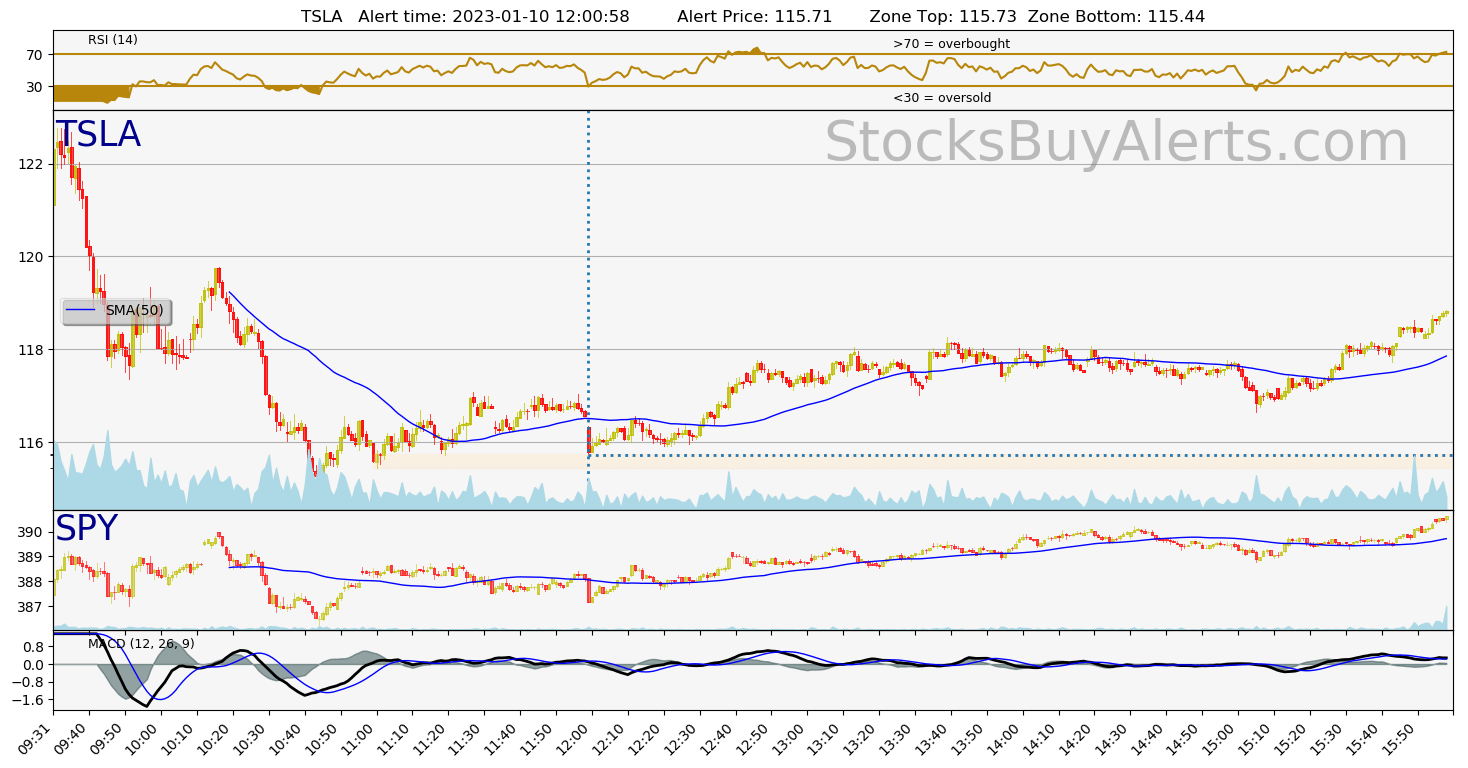Click the MACD axis value 0.8
The height and width of the screenshot is (768, 1468).
[33, 647]
